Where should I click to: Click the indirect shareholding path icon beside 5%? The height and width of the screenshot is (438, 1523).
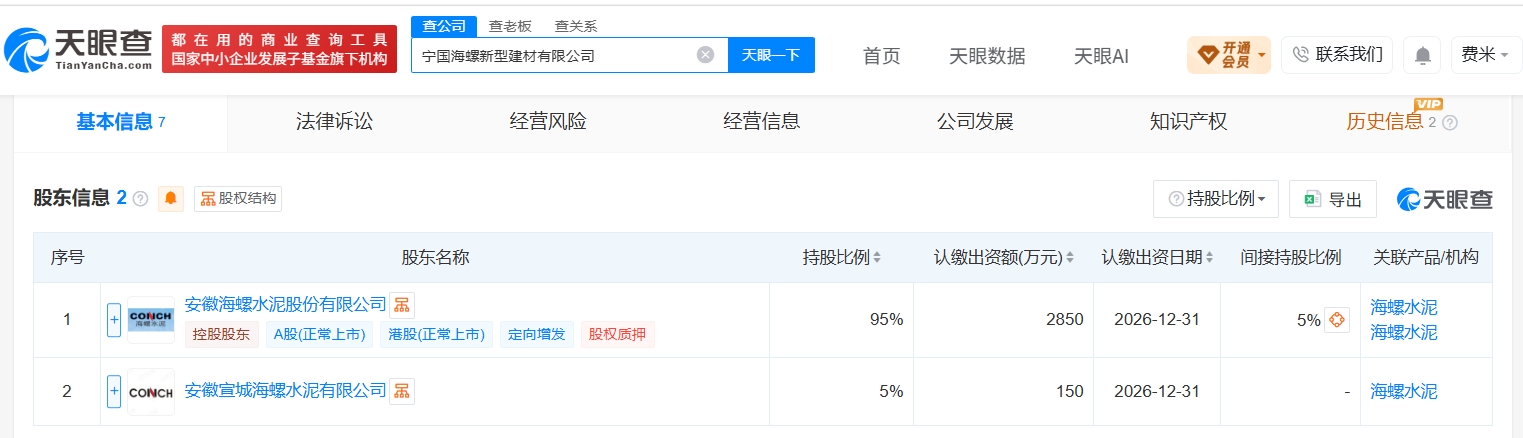tap(1337, 320)
